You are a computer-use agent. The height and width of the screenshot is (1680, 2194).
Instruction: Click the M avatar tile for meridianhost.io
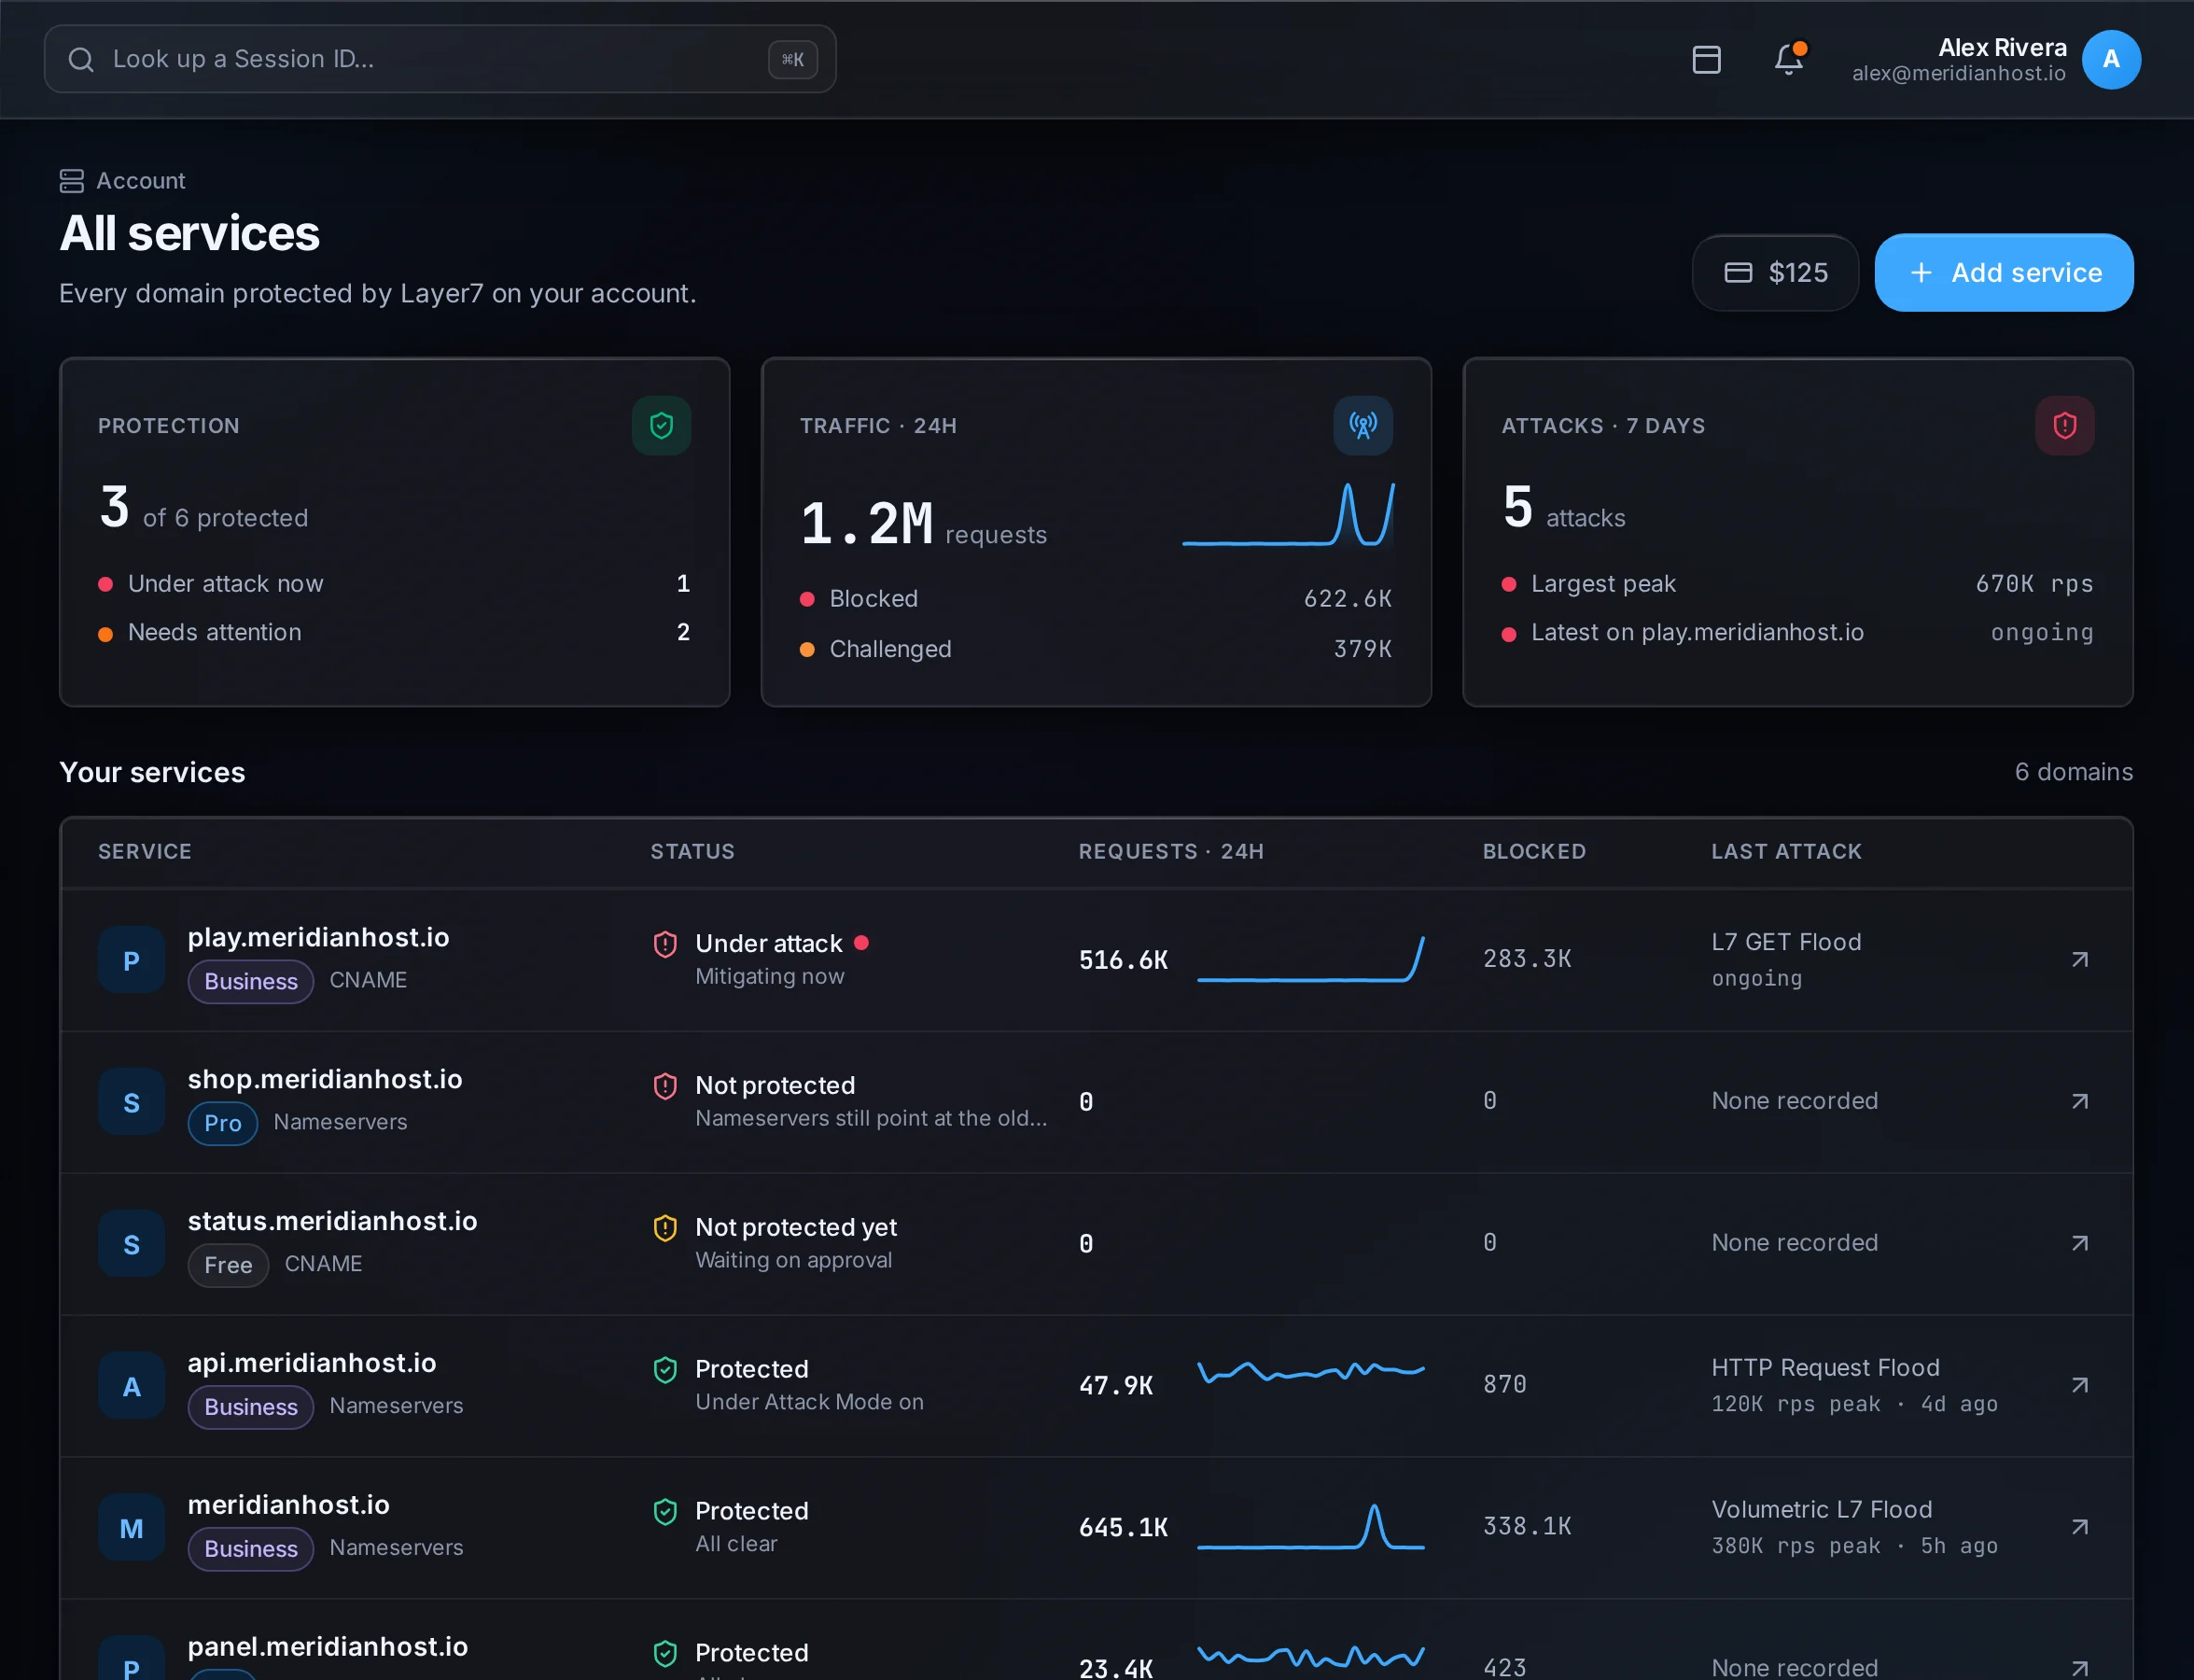tap(131, 1528)
